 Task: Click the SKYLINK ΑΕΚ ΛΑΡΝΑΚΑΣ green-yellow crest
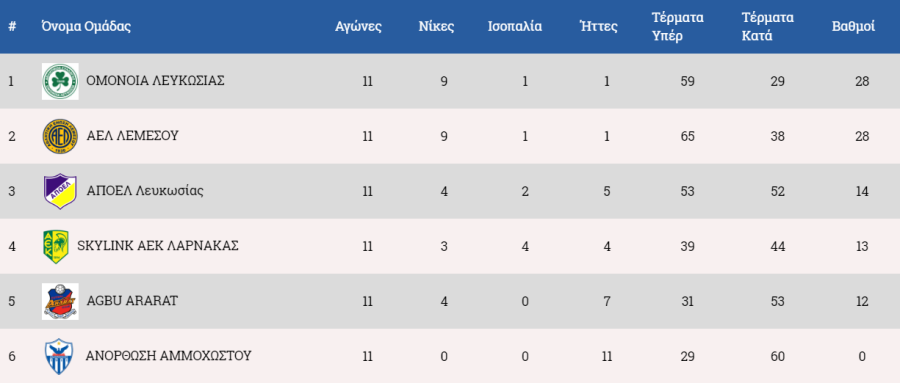[x=56, y=246]
